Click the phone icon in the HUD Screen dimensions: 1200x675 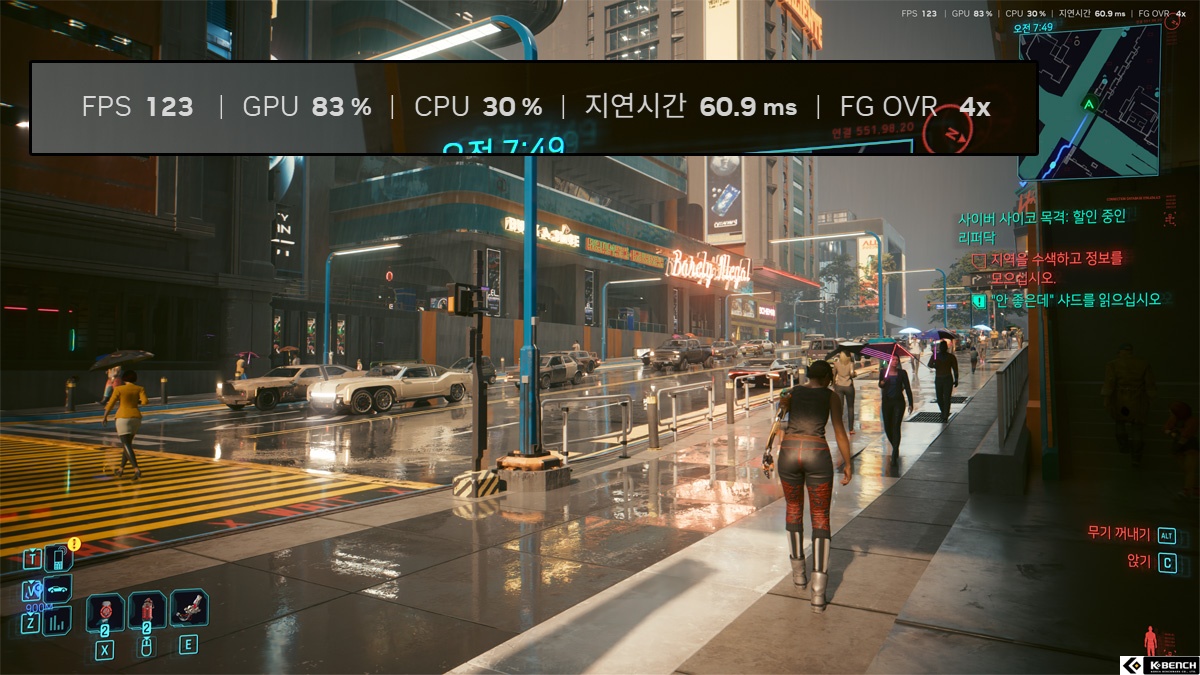(58, 558)
